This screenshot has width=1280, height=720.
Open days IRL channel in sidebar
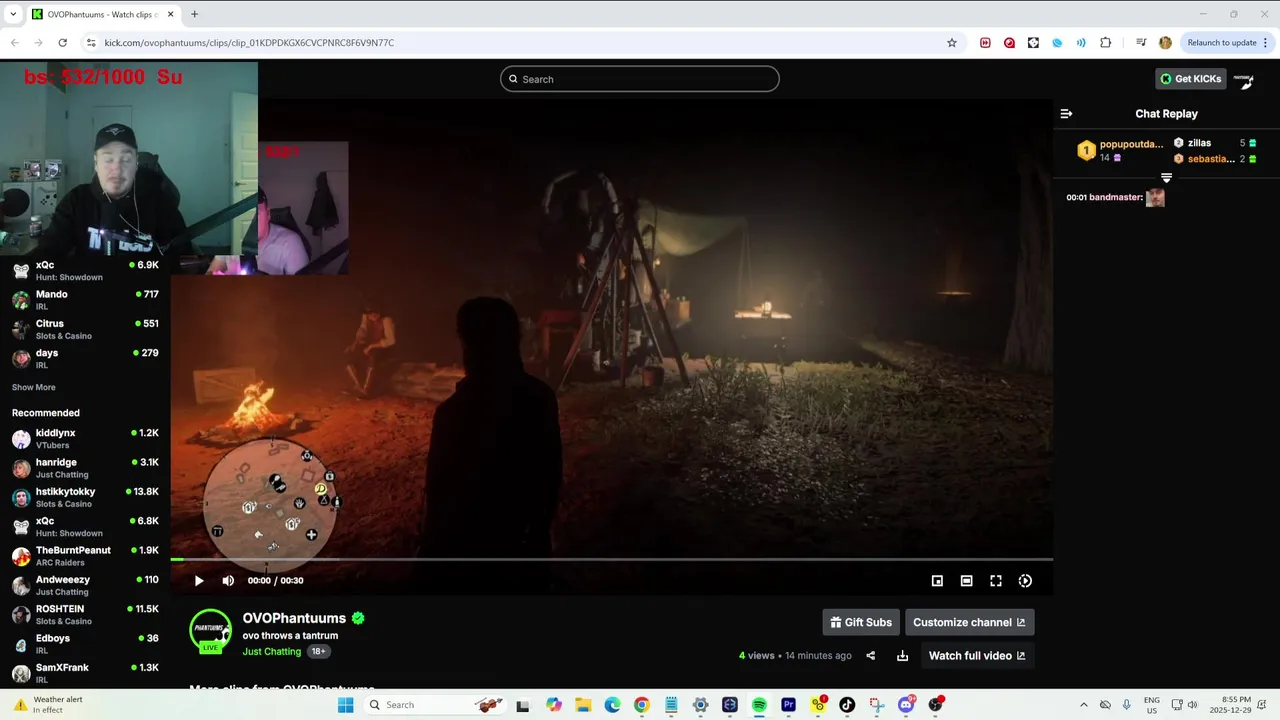[x=85, y=358]
